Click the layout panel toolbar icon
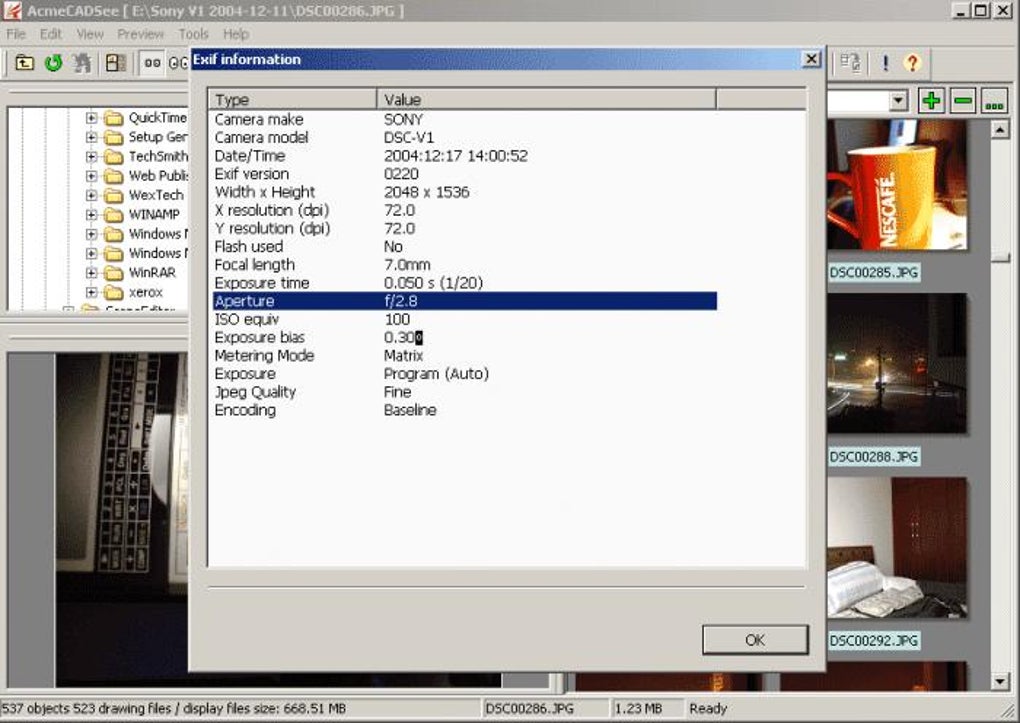This screenshot has height=723, width=1020. (116, 63)
